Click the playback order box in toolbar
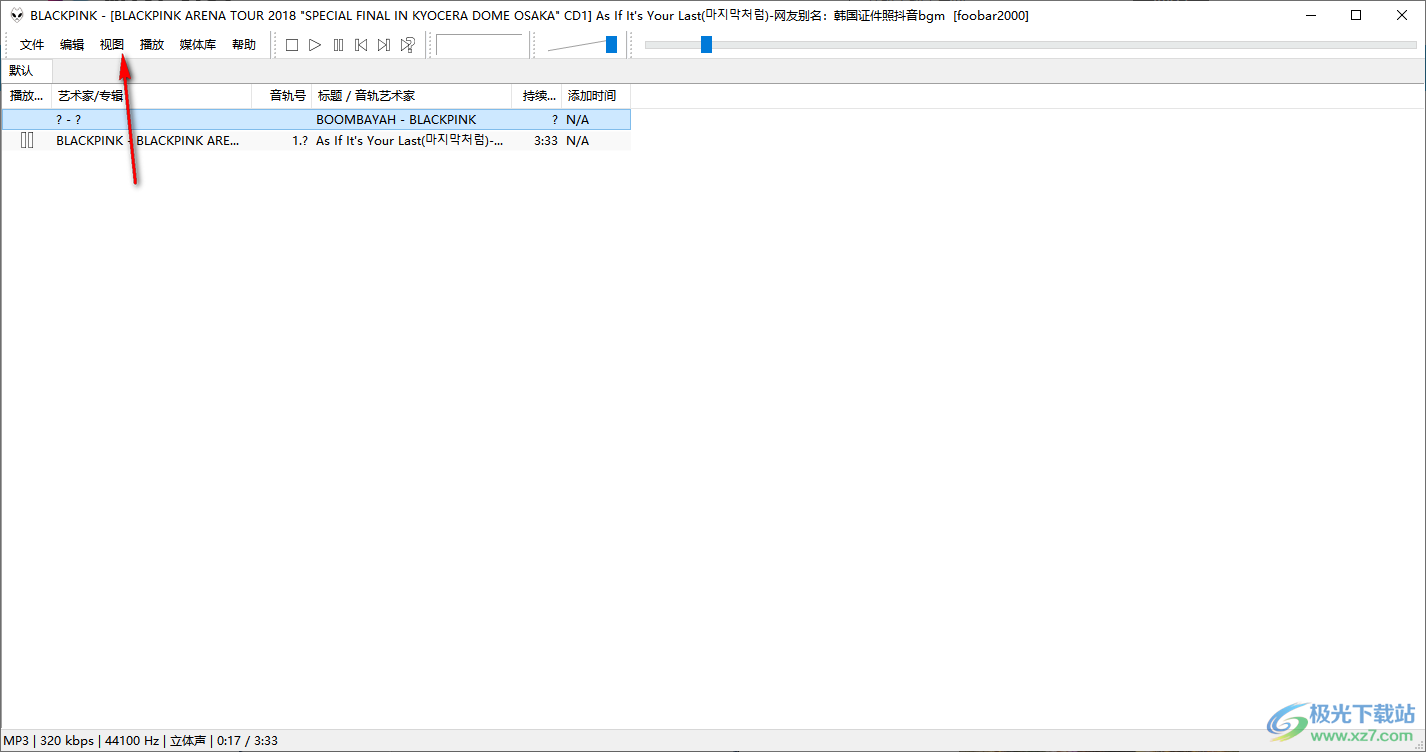Image resolution: width=1426 pixels, height=752 pixels. 480,45
